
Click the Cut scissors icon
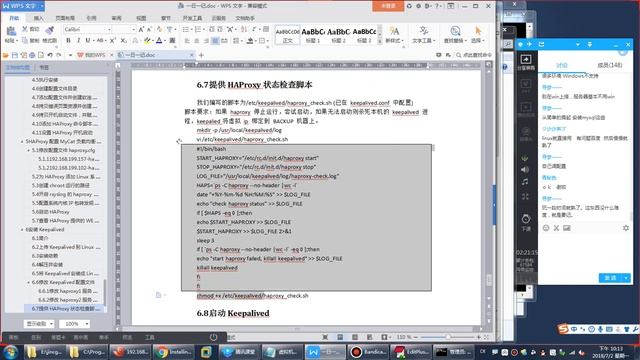tap(25, 29)
